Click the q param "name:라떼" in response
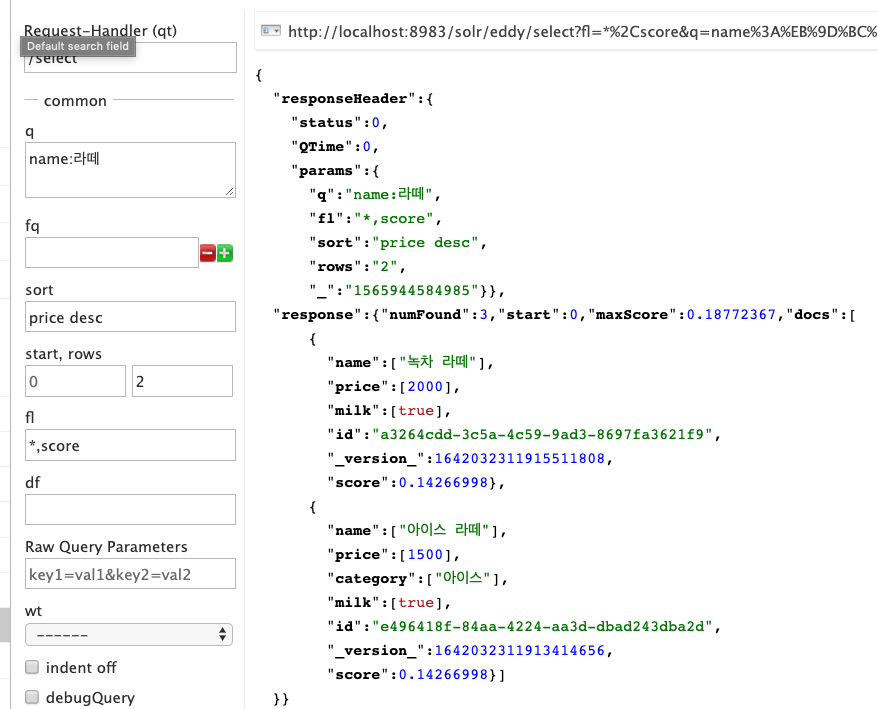This screenshot has width=878, height=709. click(x=389, y=194)
